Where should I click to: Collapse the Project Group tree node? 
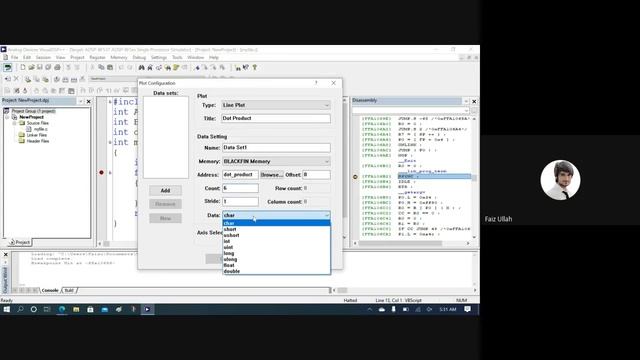(6, 111)
